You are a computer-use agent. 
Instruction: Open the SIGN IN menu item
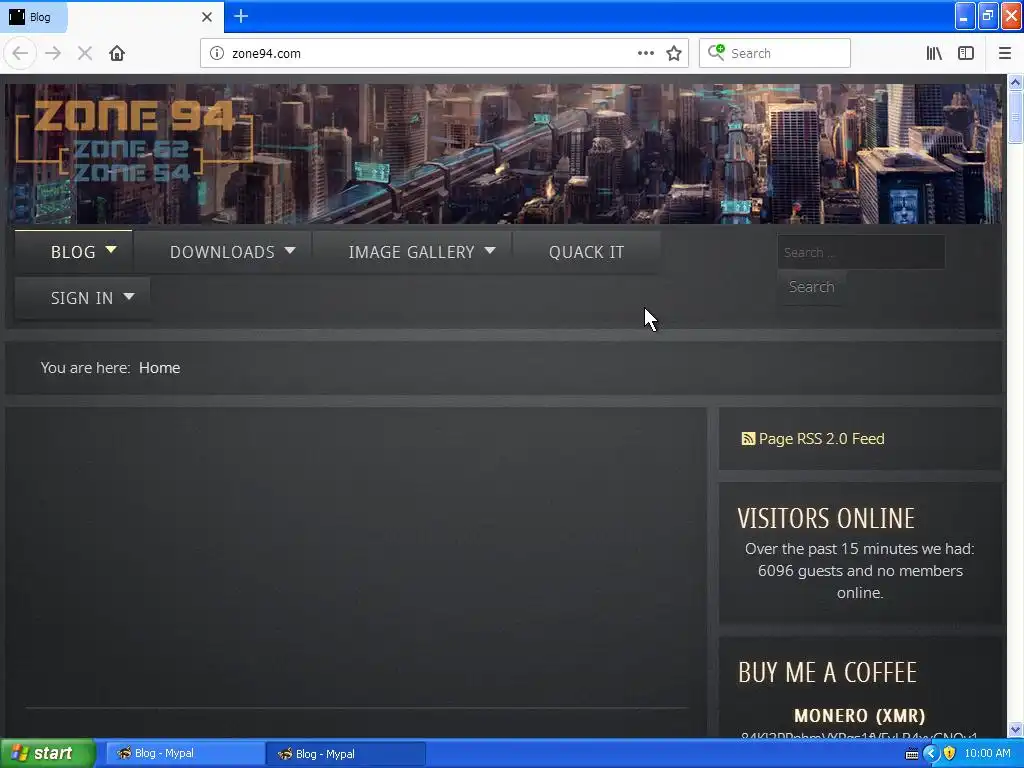[82, 298]
